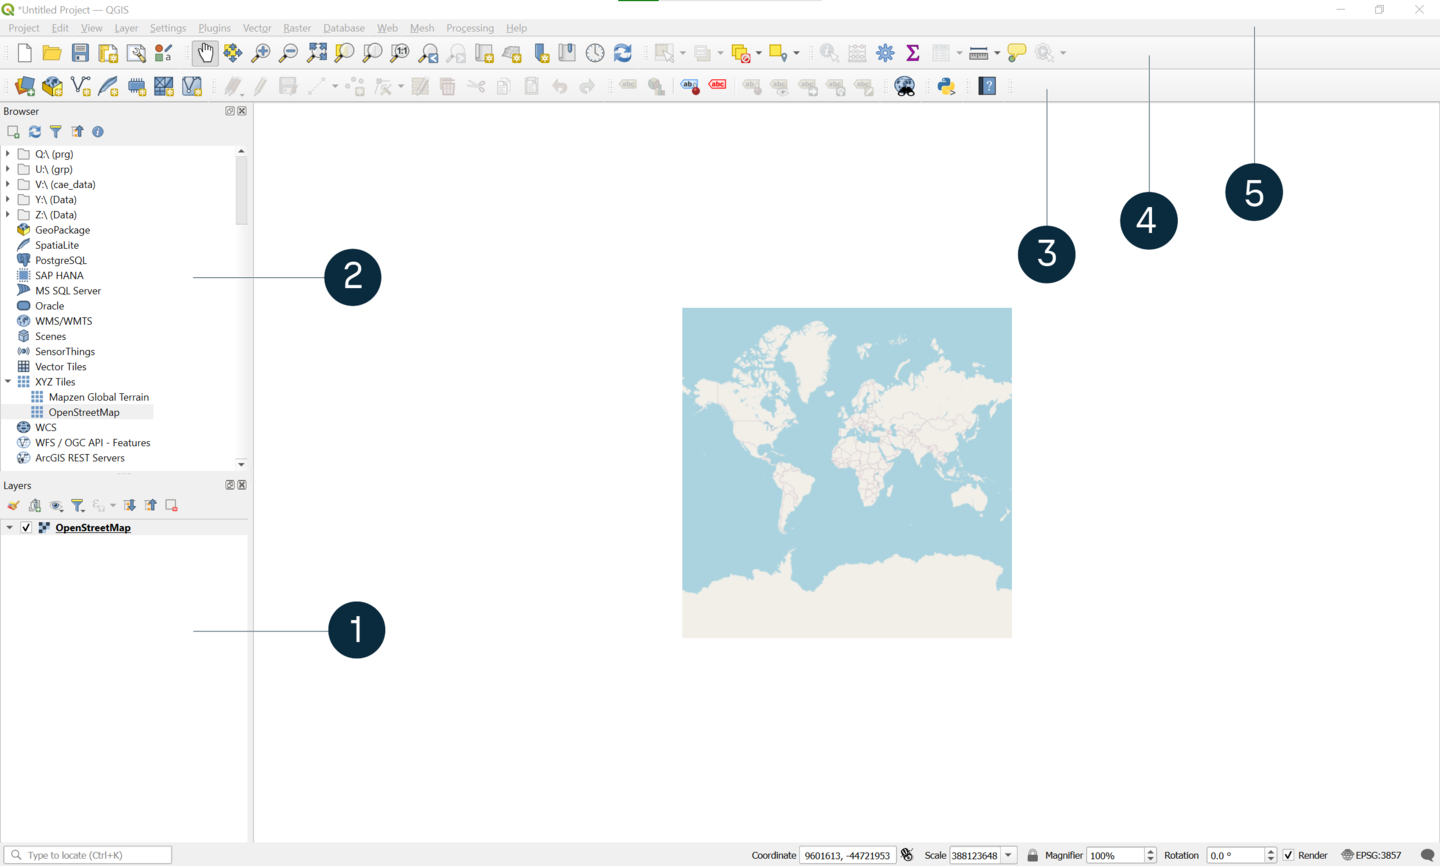Click the EPSG:3857 CRS button
This screenshot has width=1440, height=866.
coord(1371,855)
